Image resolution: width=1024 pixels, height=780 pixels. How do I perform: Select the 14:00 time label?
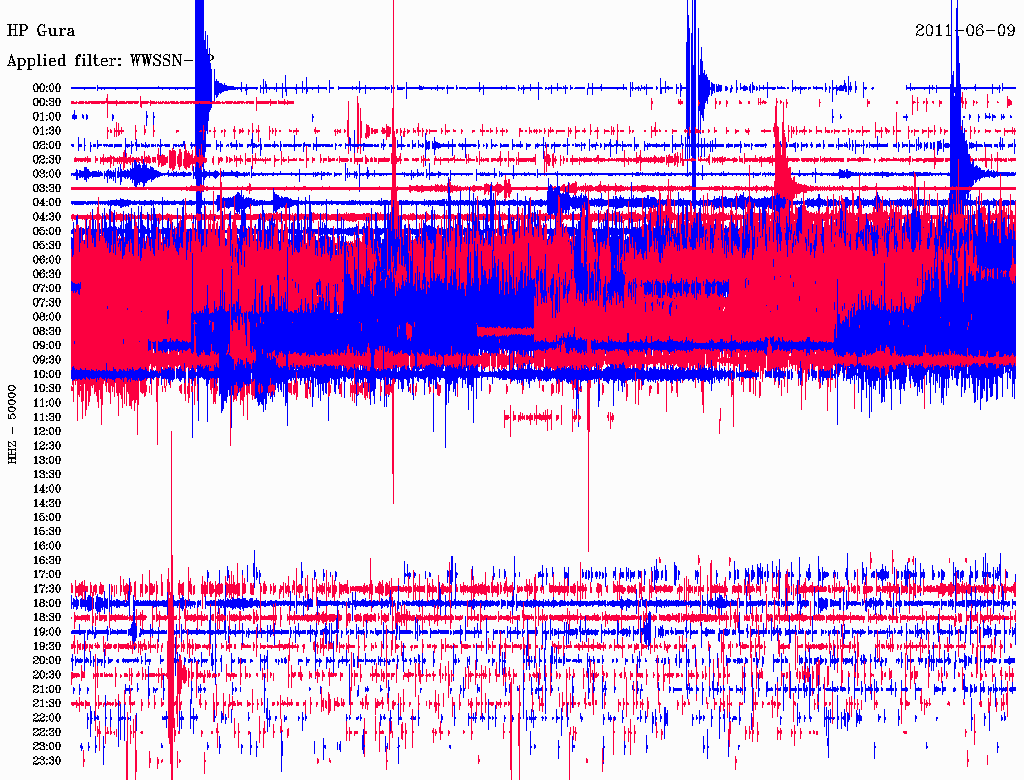[x=47, y=489]
